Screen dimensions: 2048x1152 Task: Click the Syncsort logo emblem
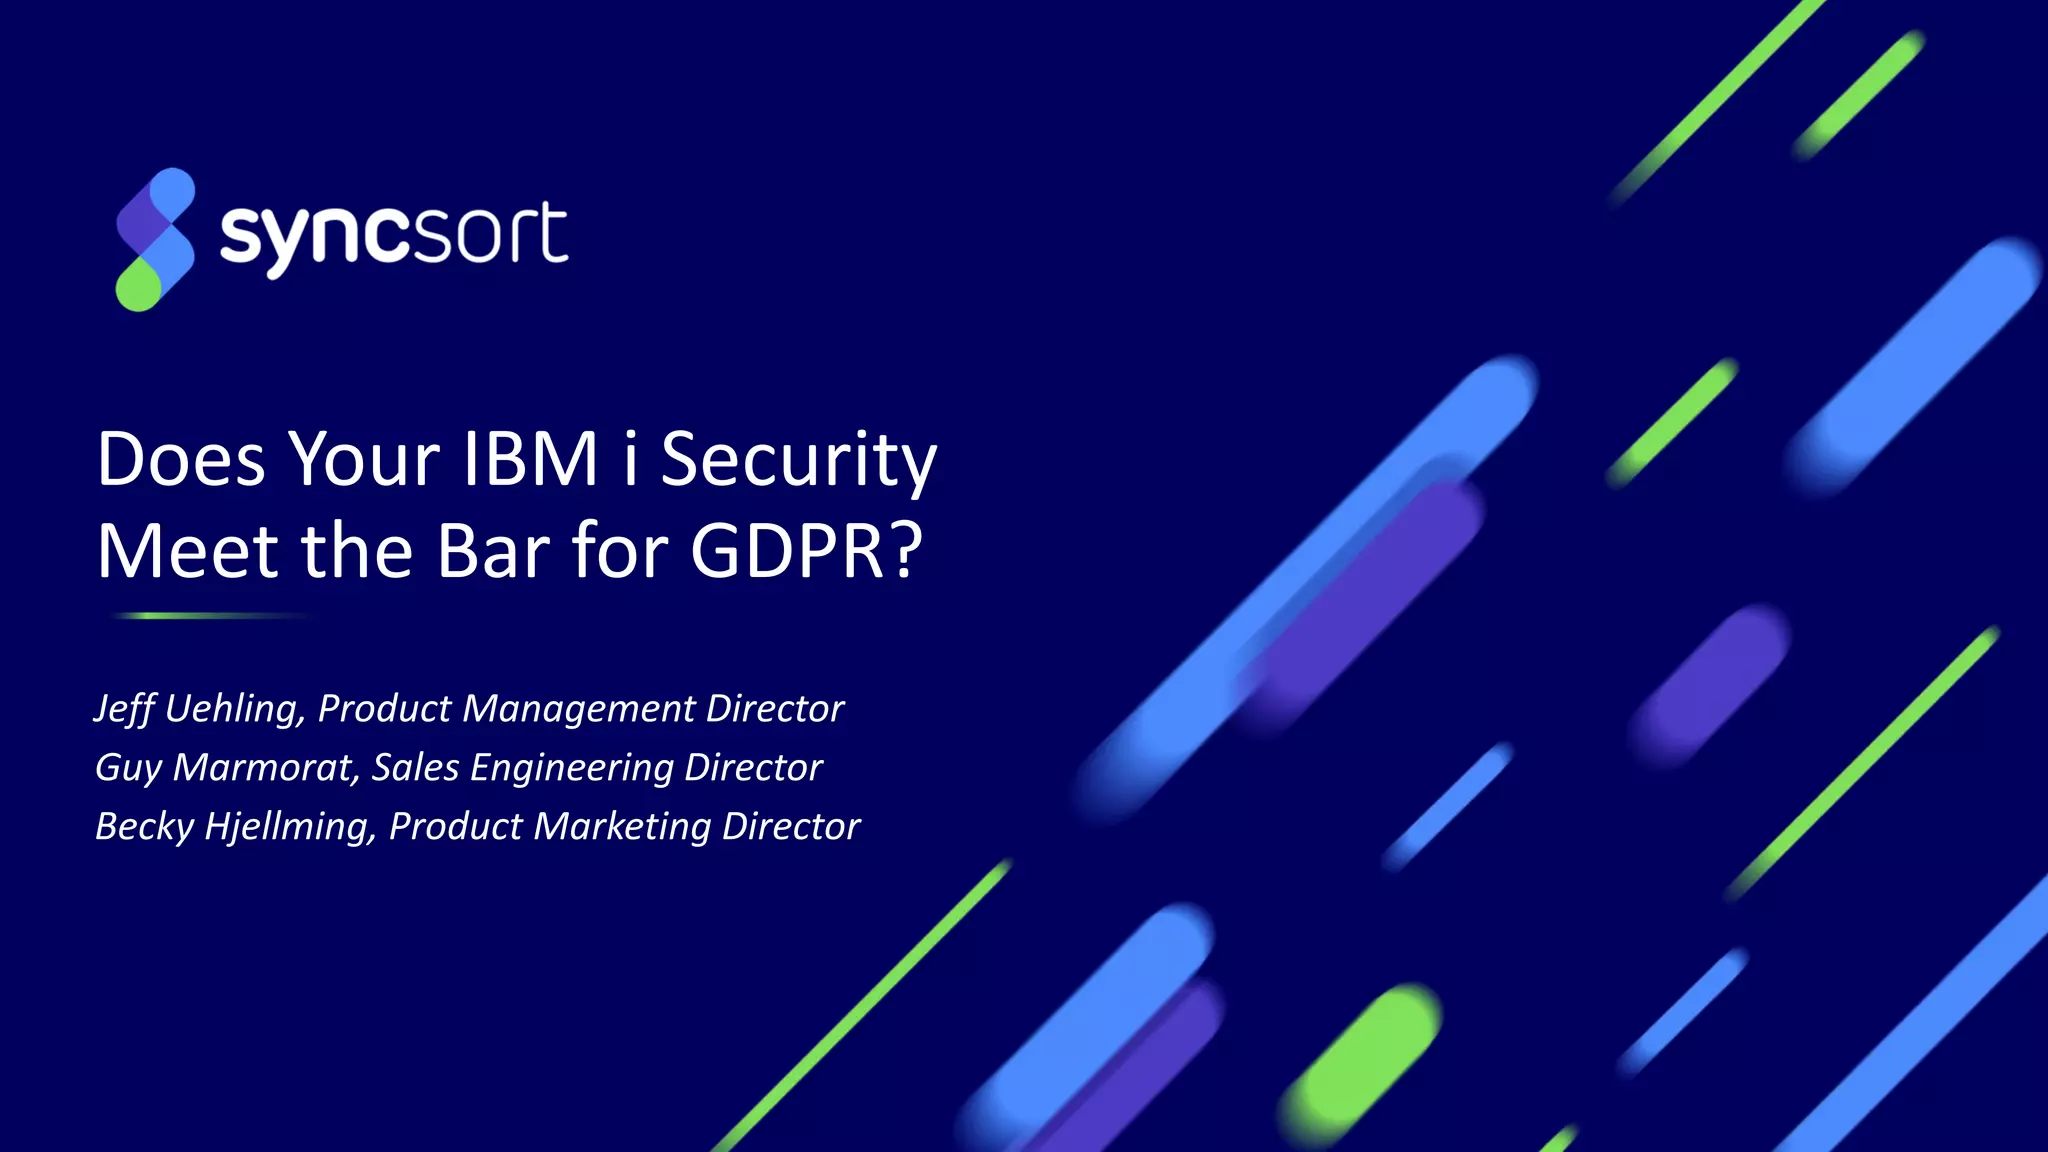coord(155,239)
